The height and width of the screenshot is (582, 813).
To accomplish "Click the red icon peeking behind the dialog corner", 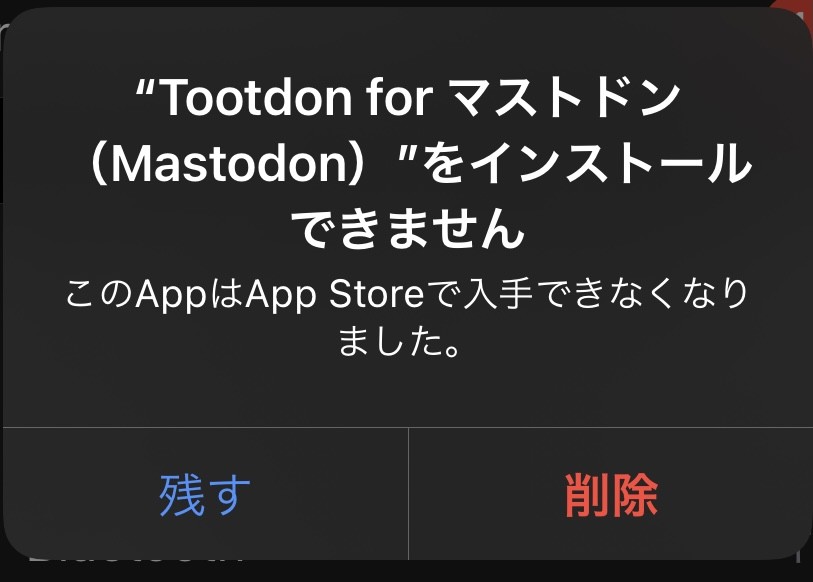I will [794, 8].
